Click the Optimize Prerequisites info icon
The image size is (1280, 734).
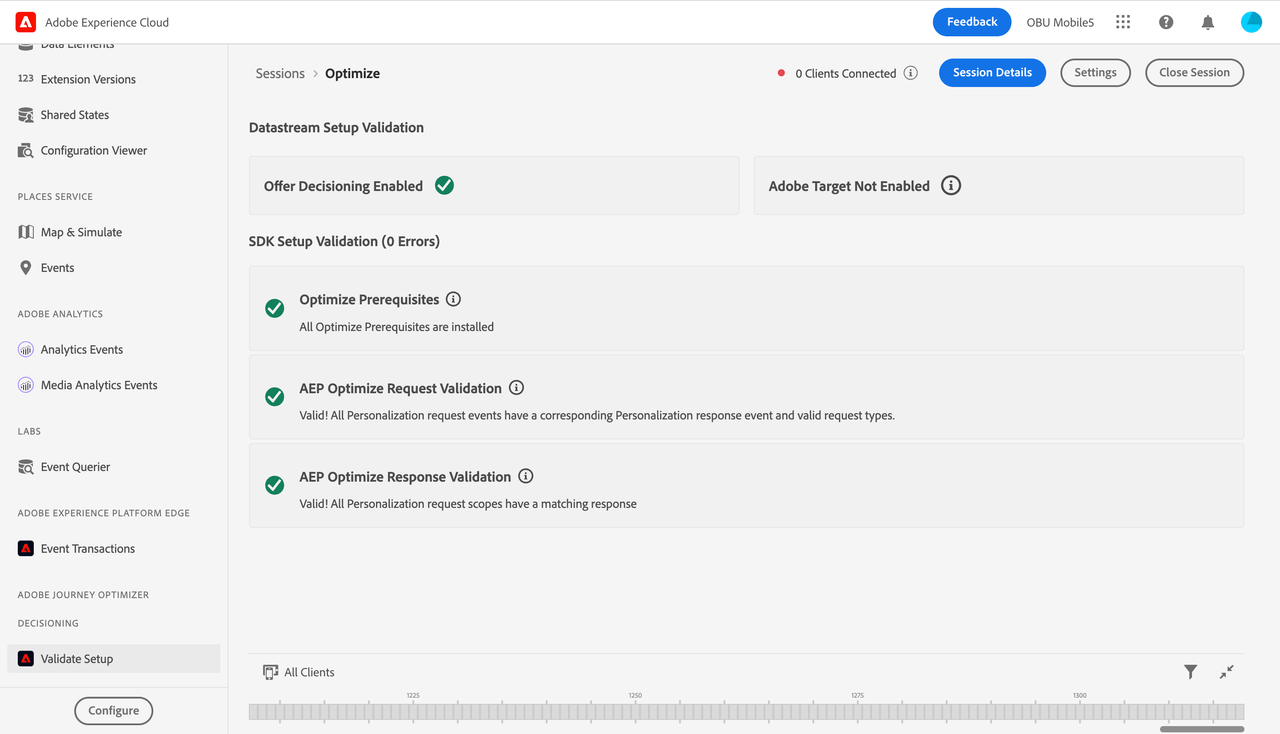point(453,299)
